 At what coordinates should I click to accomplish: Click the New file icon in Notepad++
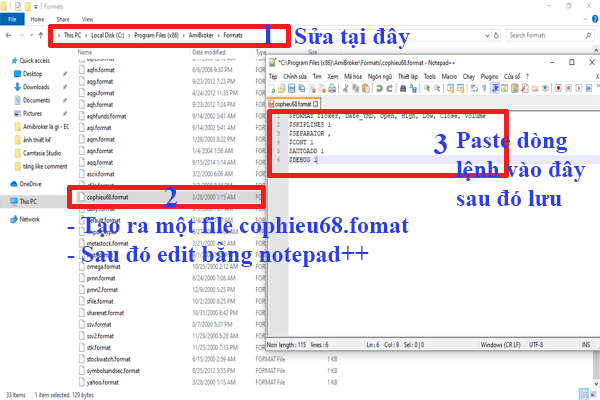click(272, 88)
